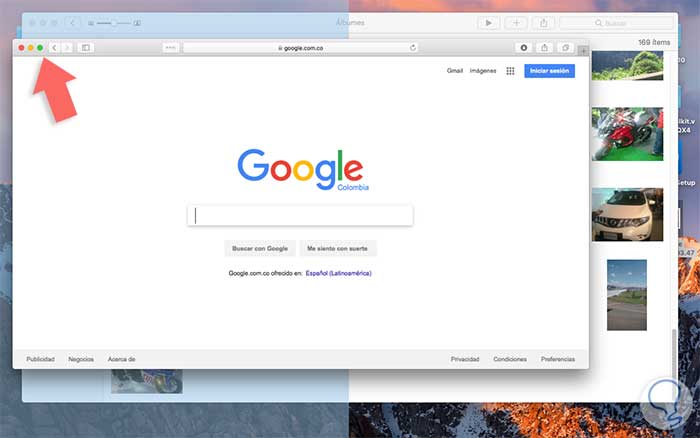Switch to Español (Latinoamérica)

(x=338, y=273)
